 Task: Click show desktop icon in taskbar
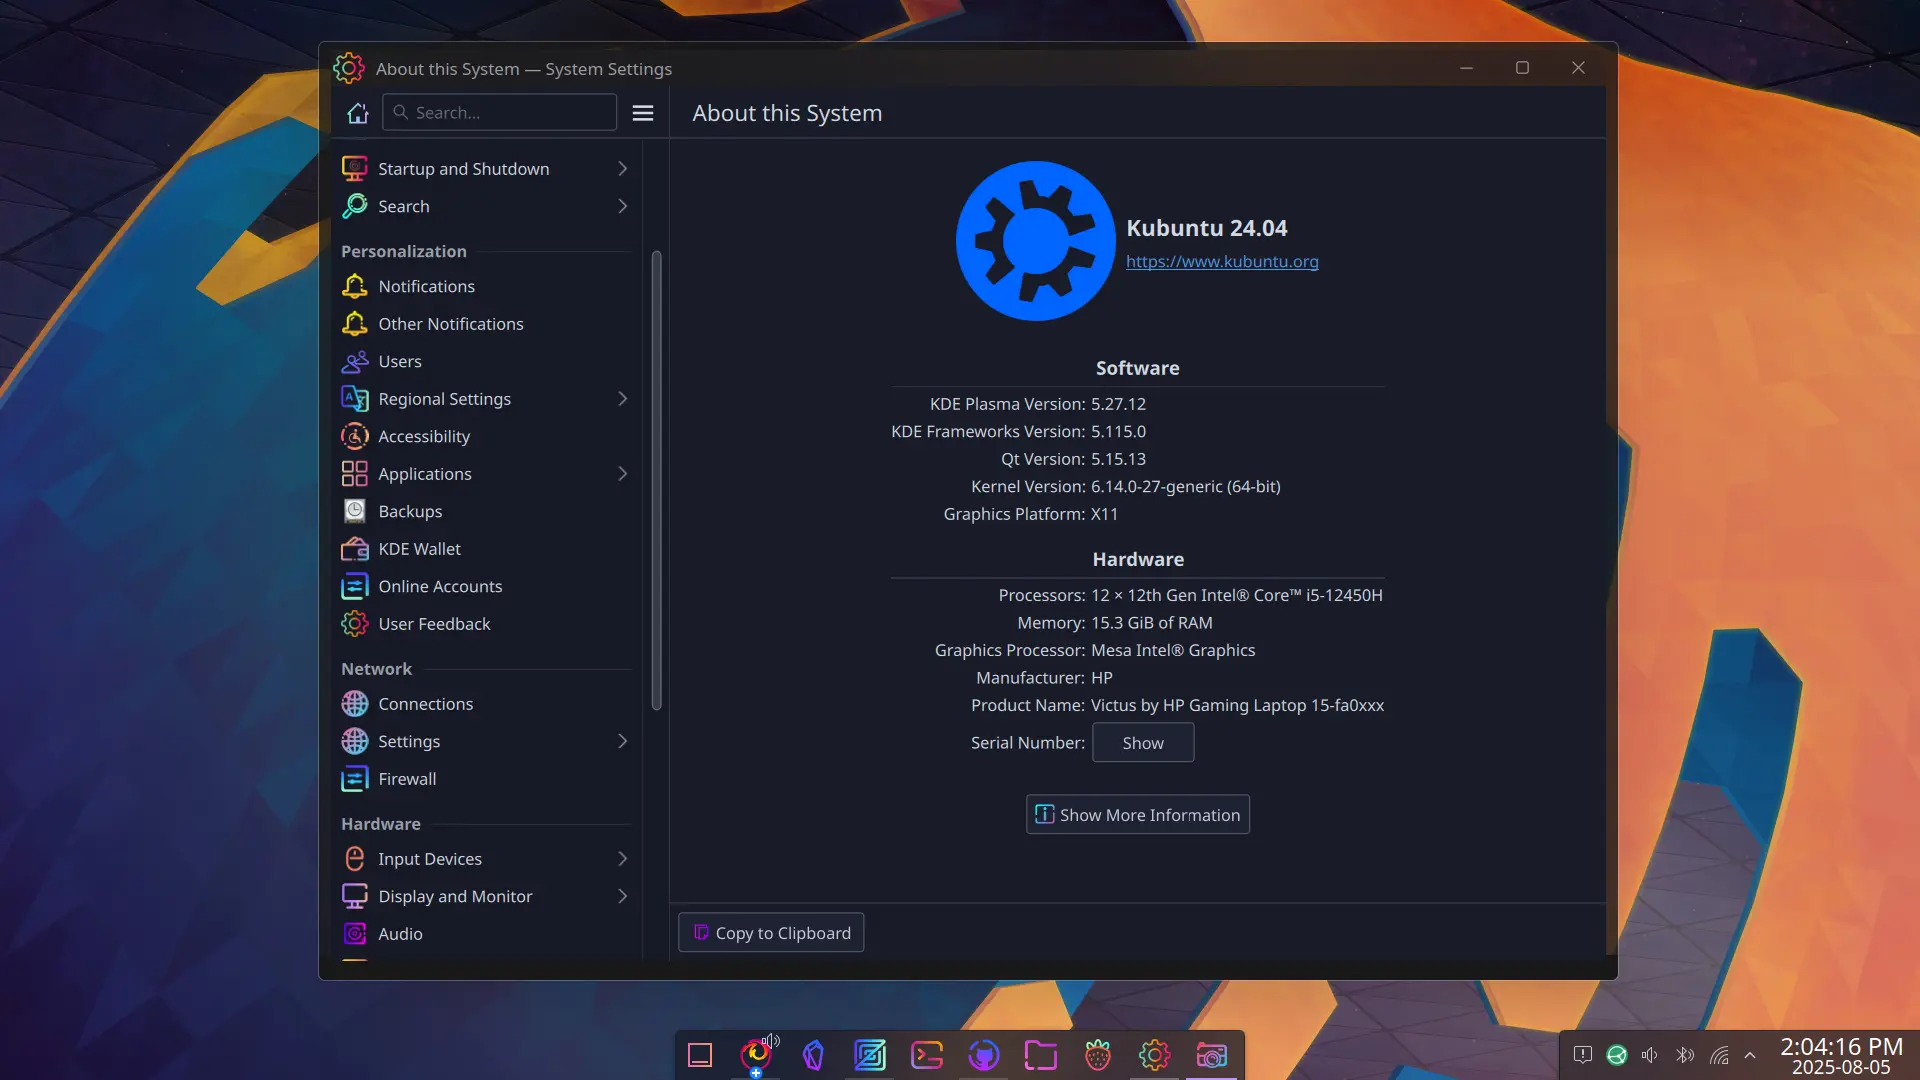click(700, 1055)
